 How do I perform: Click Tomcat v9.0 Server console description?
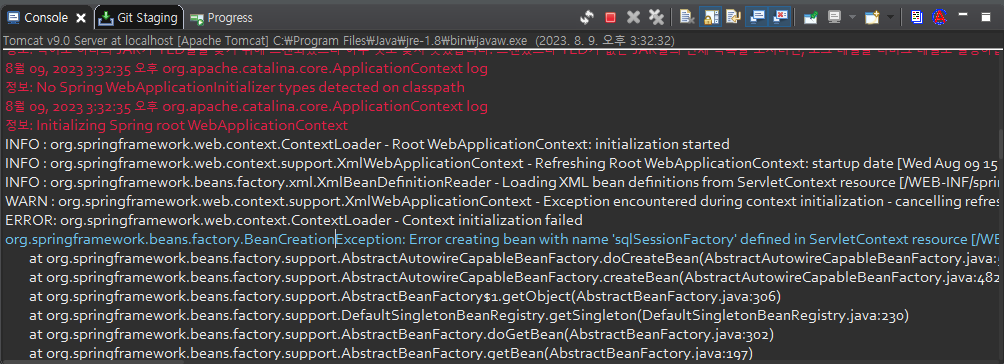tap(339, 40)
